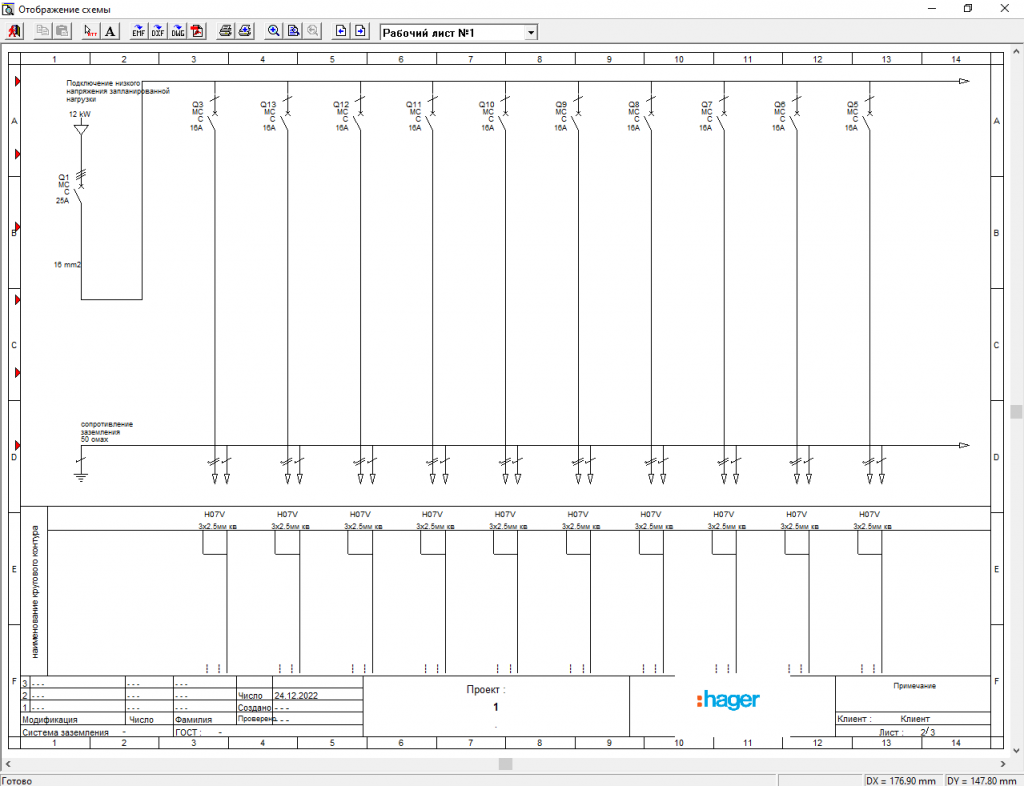Viewport: 1024px width, 786px height.
Task: Click the print icon
Action: (x=226, y=32)
